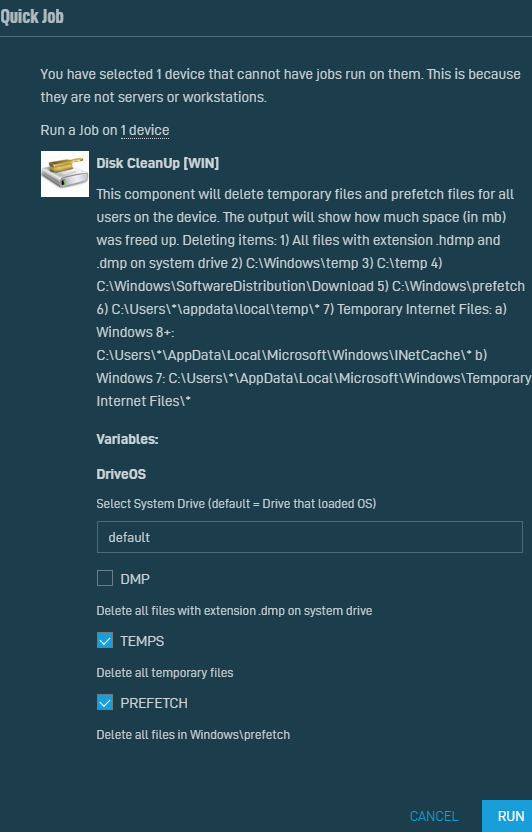Enable the DMP checkbox
The width and height of the screenshot is (532, 832).
click(105, 578)
